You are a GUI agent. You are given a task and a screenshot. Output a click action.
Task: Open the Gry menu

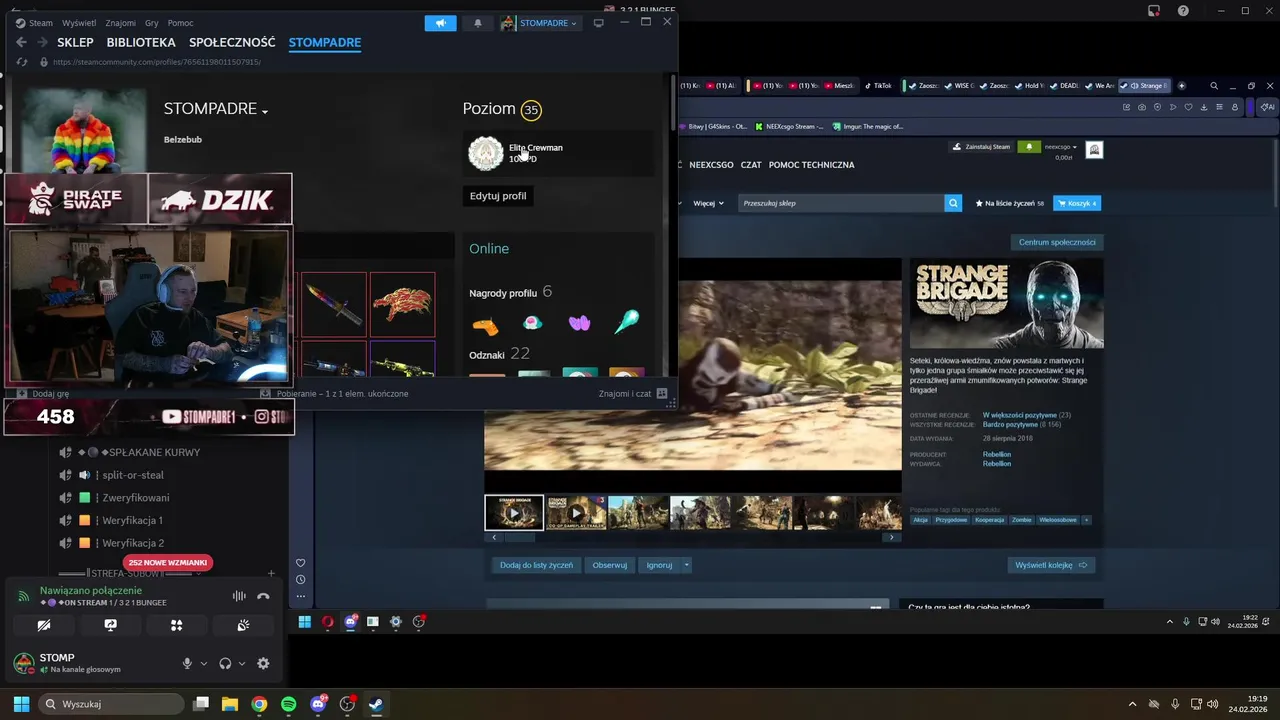(152, 23)
